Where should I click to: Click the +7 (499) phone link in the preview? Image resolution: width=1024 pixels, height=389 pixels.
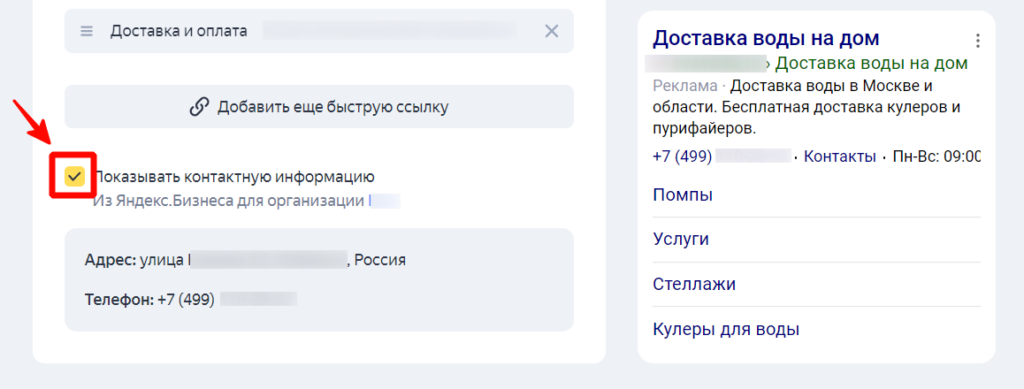click(x=722, y=157)
